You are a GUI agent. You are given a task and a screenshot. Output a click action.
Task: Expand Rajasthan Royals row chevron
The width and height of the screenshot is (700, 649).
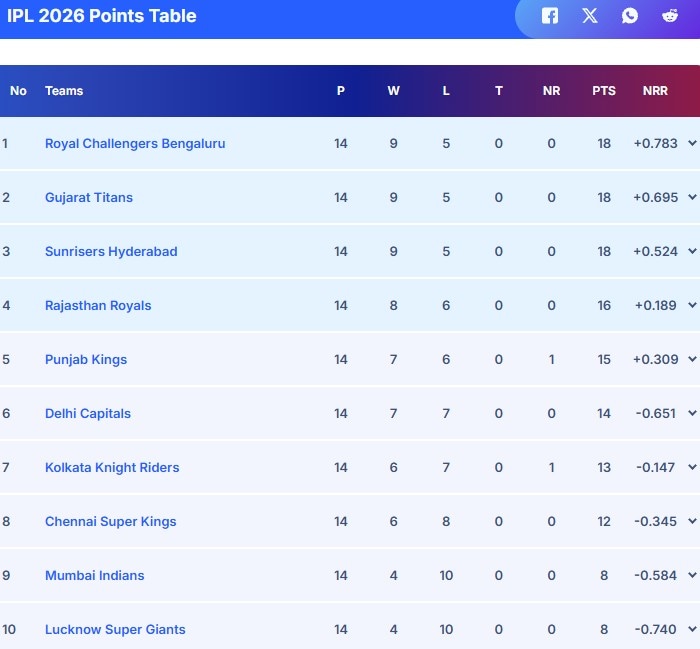692,305
